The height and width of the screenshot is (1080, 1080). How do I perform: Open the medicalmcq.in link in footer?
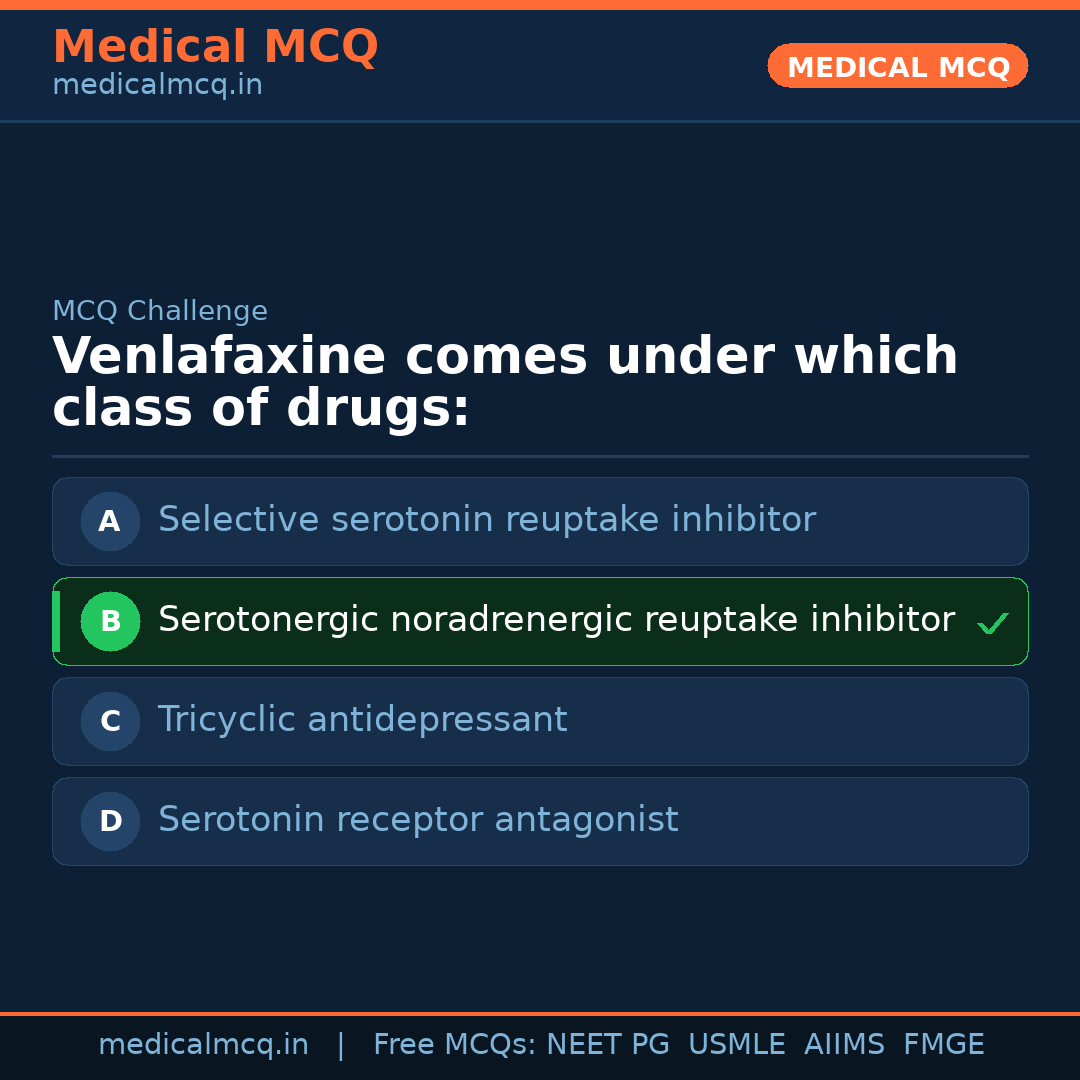[203, 1045]
